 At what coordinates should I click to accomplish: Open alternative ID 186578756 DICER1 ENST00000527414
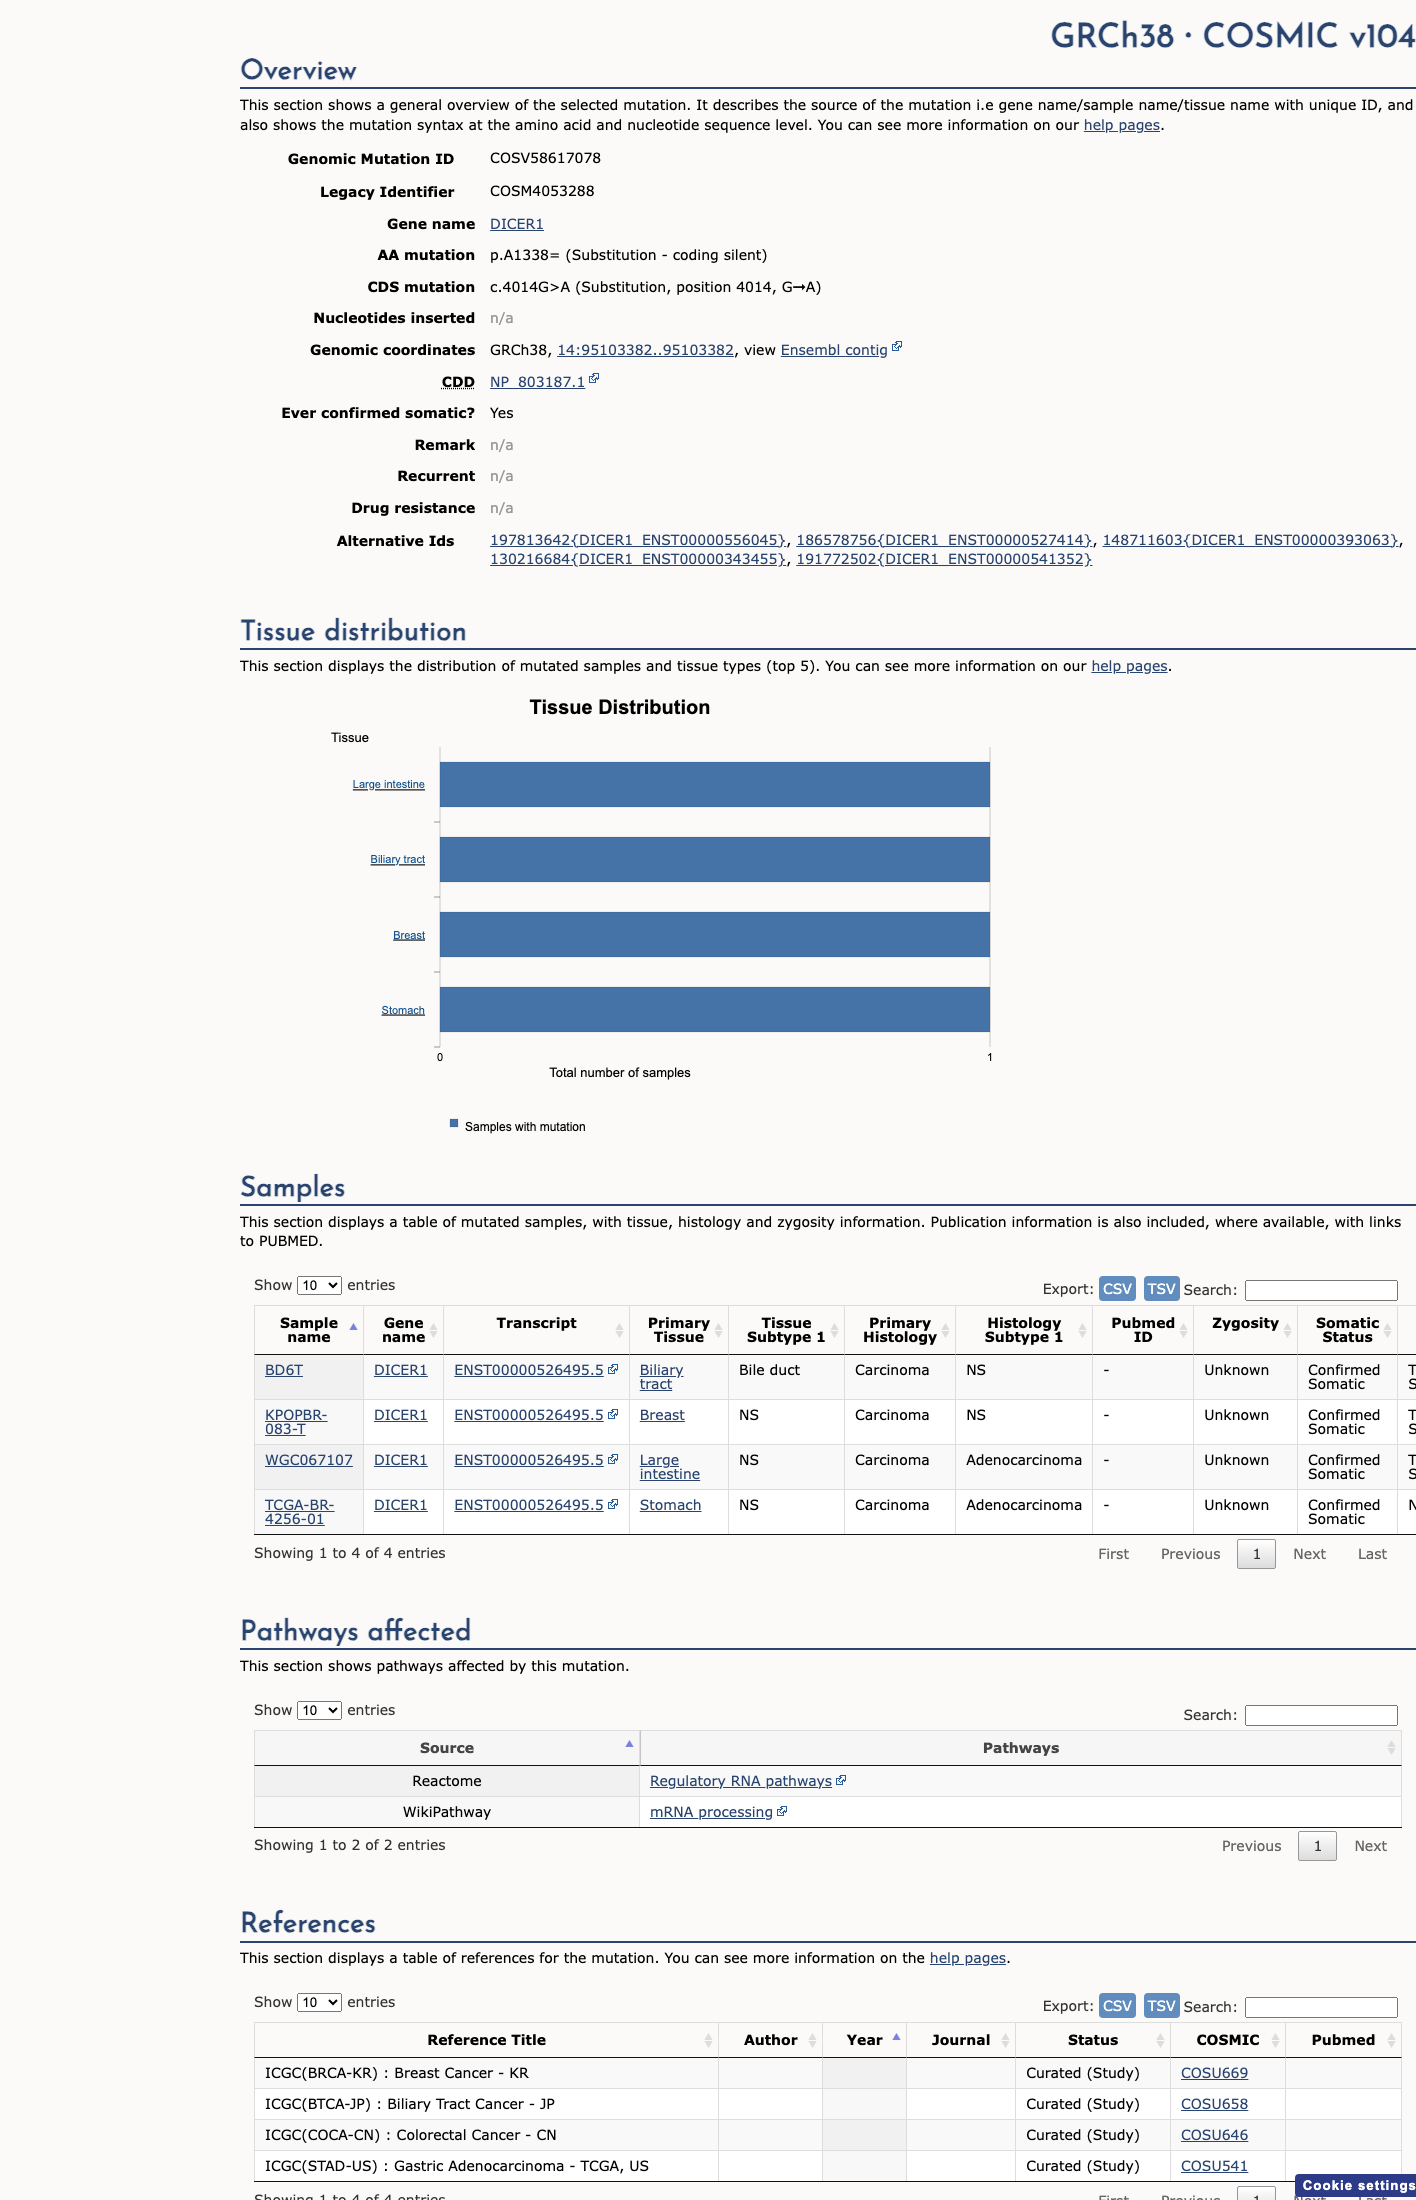click(944, 540)
